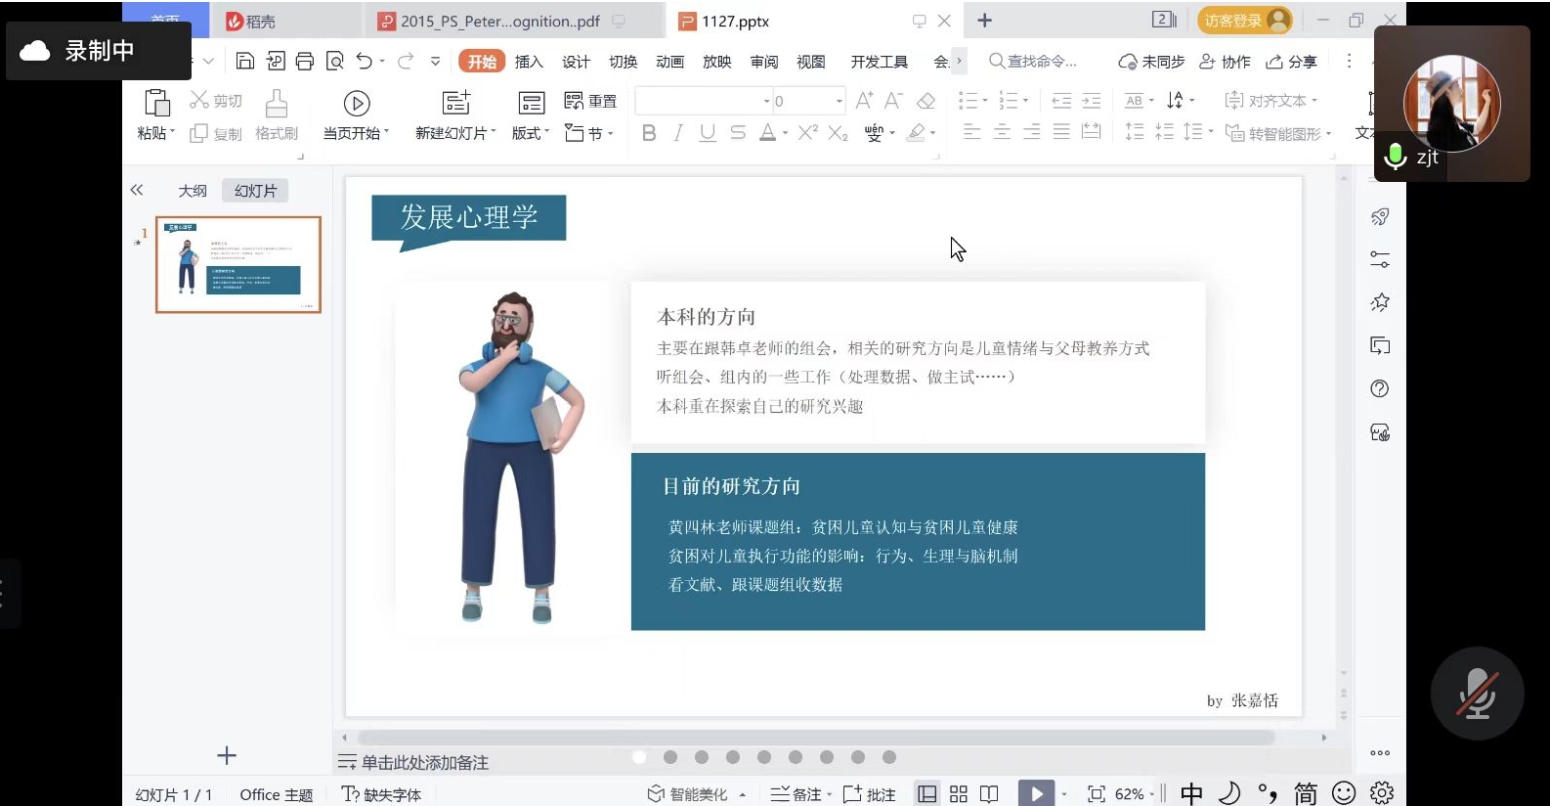
Task: Click the Save icon in quick access toolbar
Action: [245, 61]
